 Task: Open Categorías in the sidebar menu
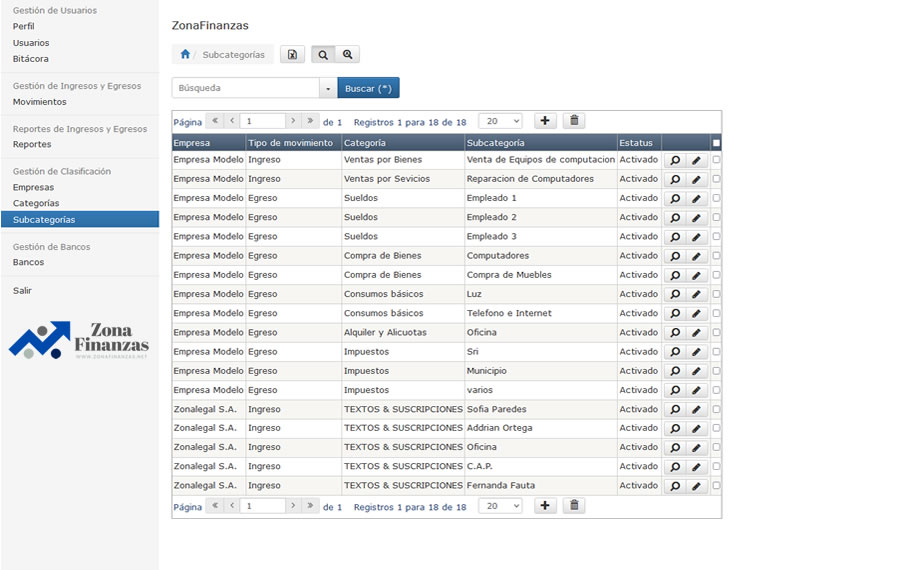[x=36, y=203]
